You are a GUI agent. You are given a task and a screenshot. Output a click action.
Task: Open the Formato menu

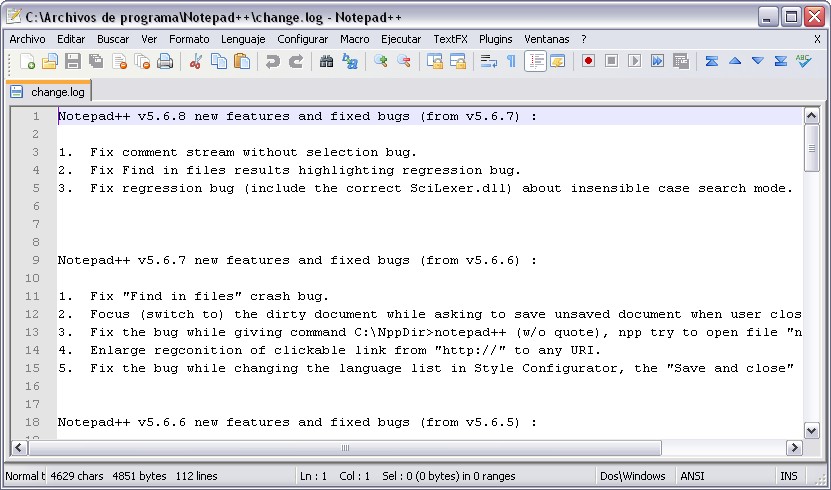click(x=189, y=39)
